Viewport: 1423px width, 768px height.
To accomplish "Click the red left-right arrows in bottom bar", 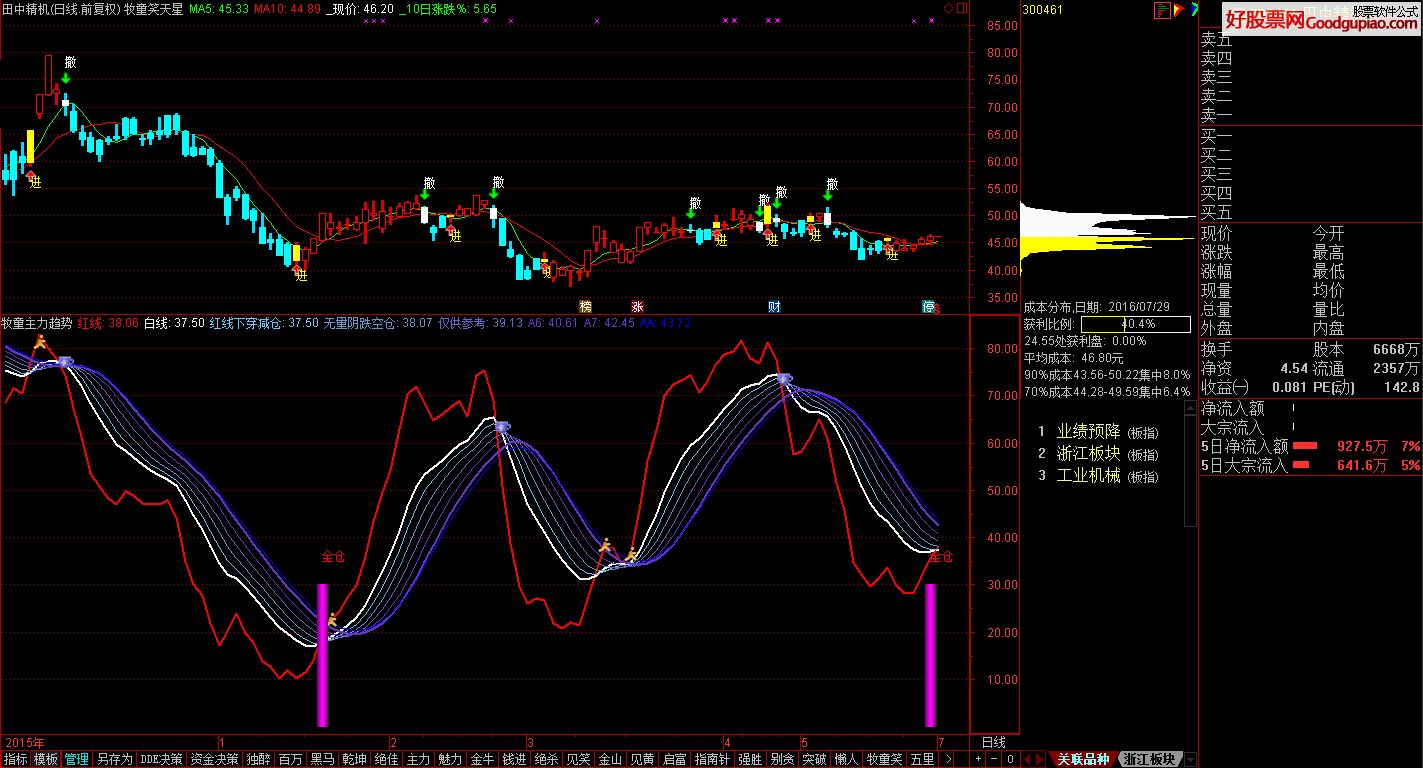I will coord(1033,759).
